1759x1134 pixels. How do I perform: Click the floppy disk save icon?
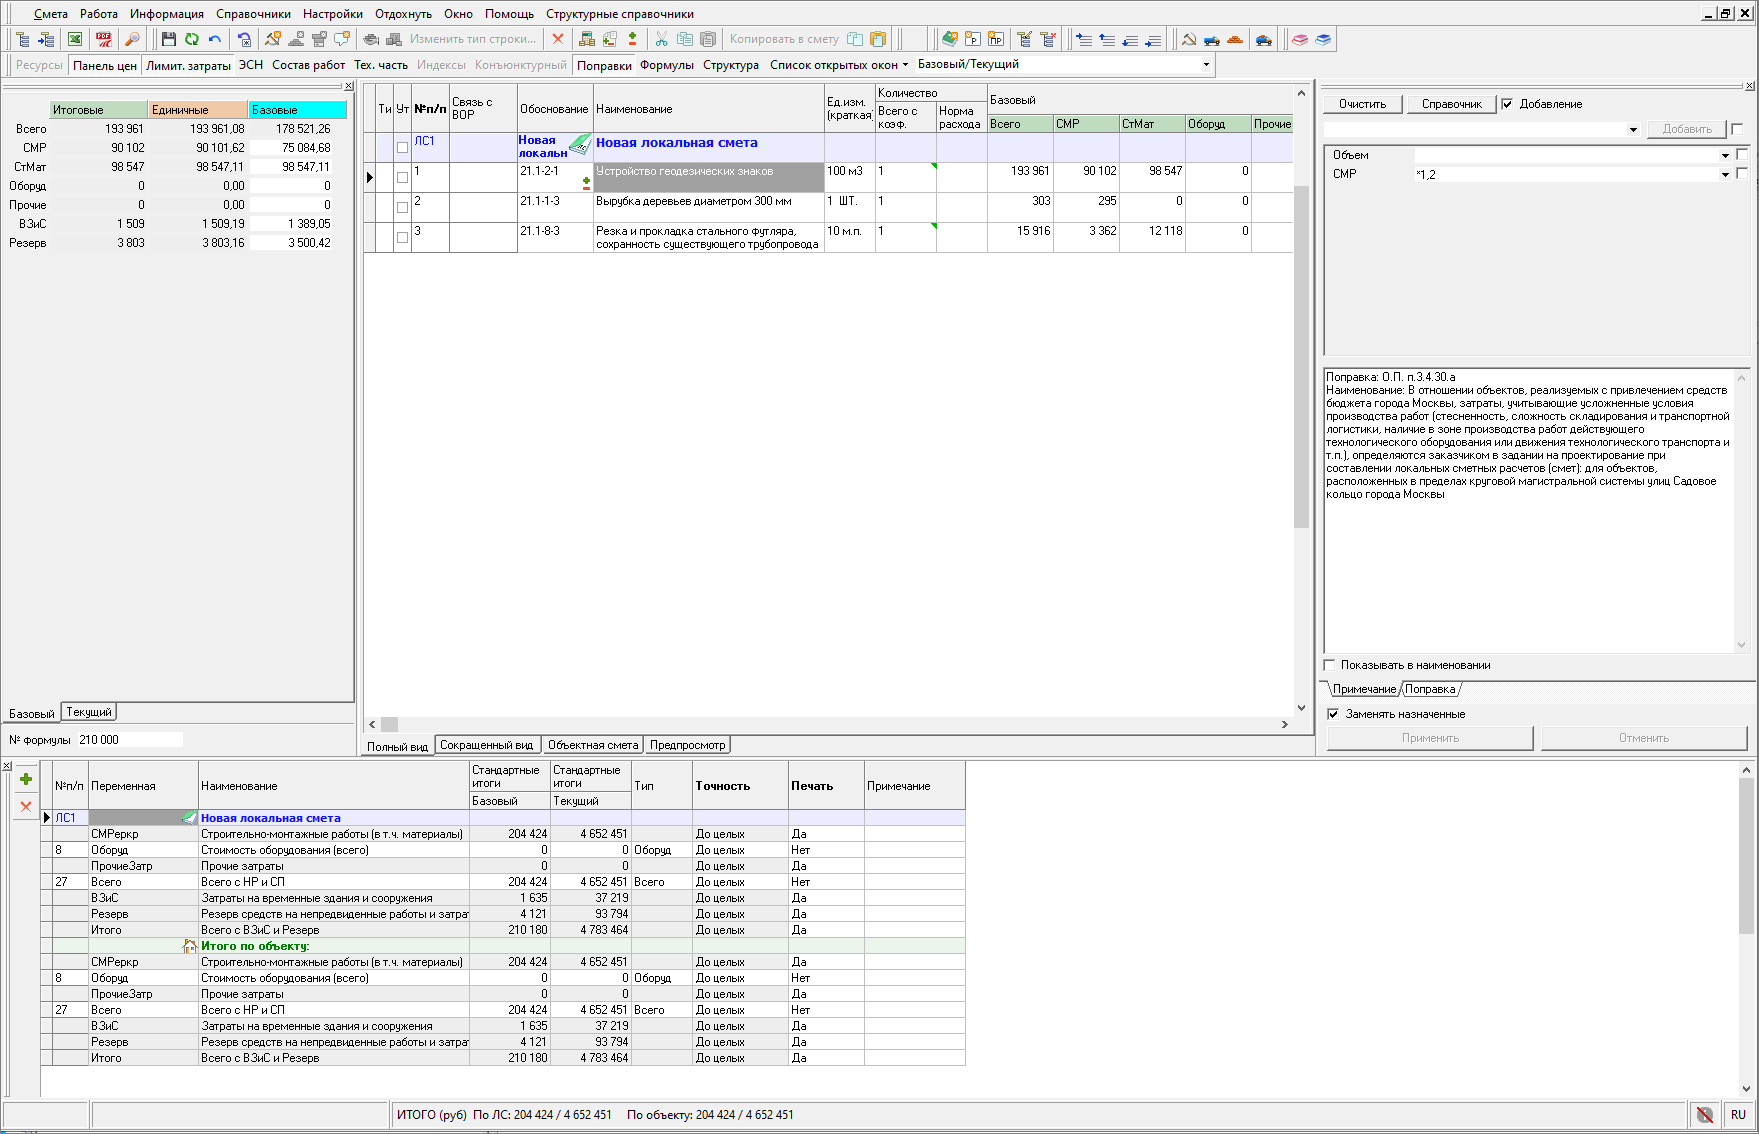click(x=168, y=39)
